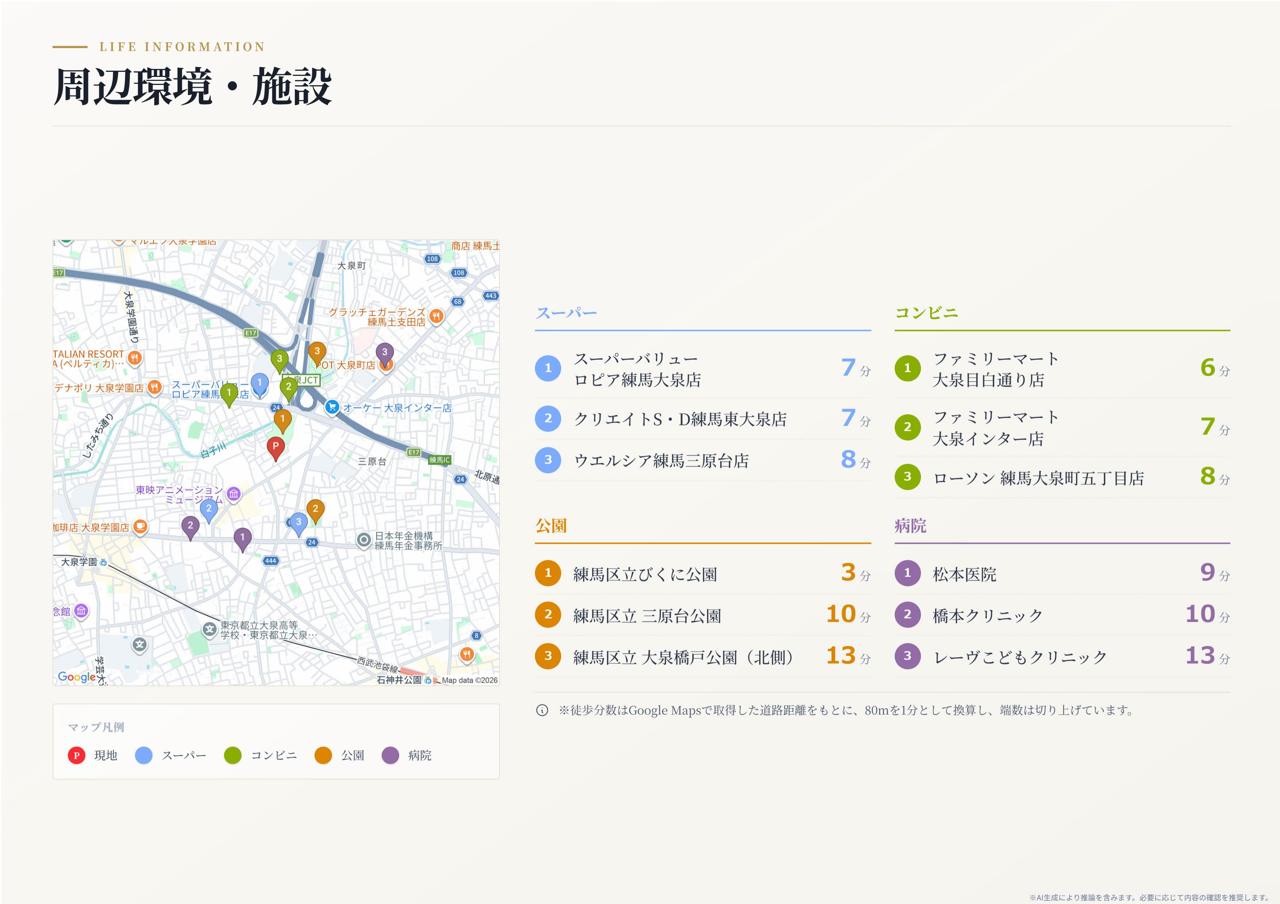Select the blue number 1 badge for スーパーバリュー
1280x904 pixels.
548,369
